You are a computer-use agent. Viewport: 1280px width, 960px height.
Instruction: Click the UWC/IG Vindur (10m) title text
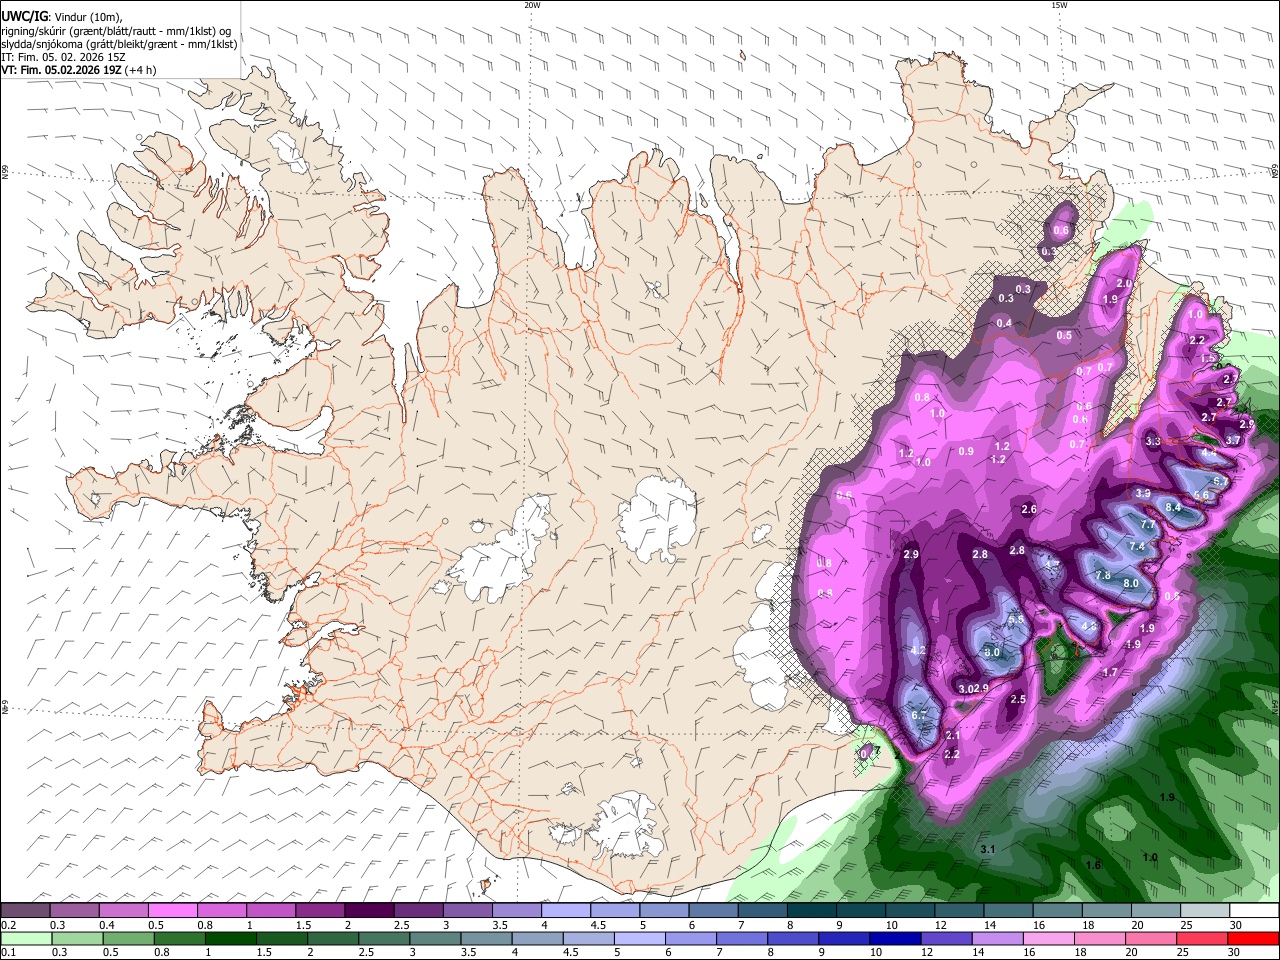click(61, 16)
